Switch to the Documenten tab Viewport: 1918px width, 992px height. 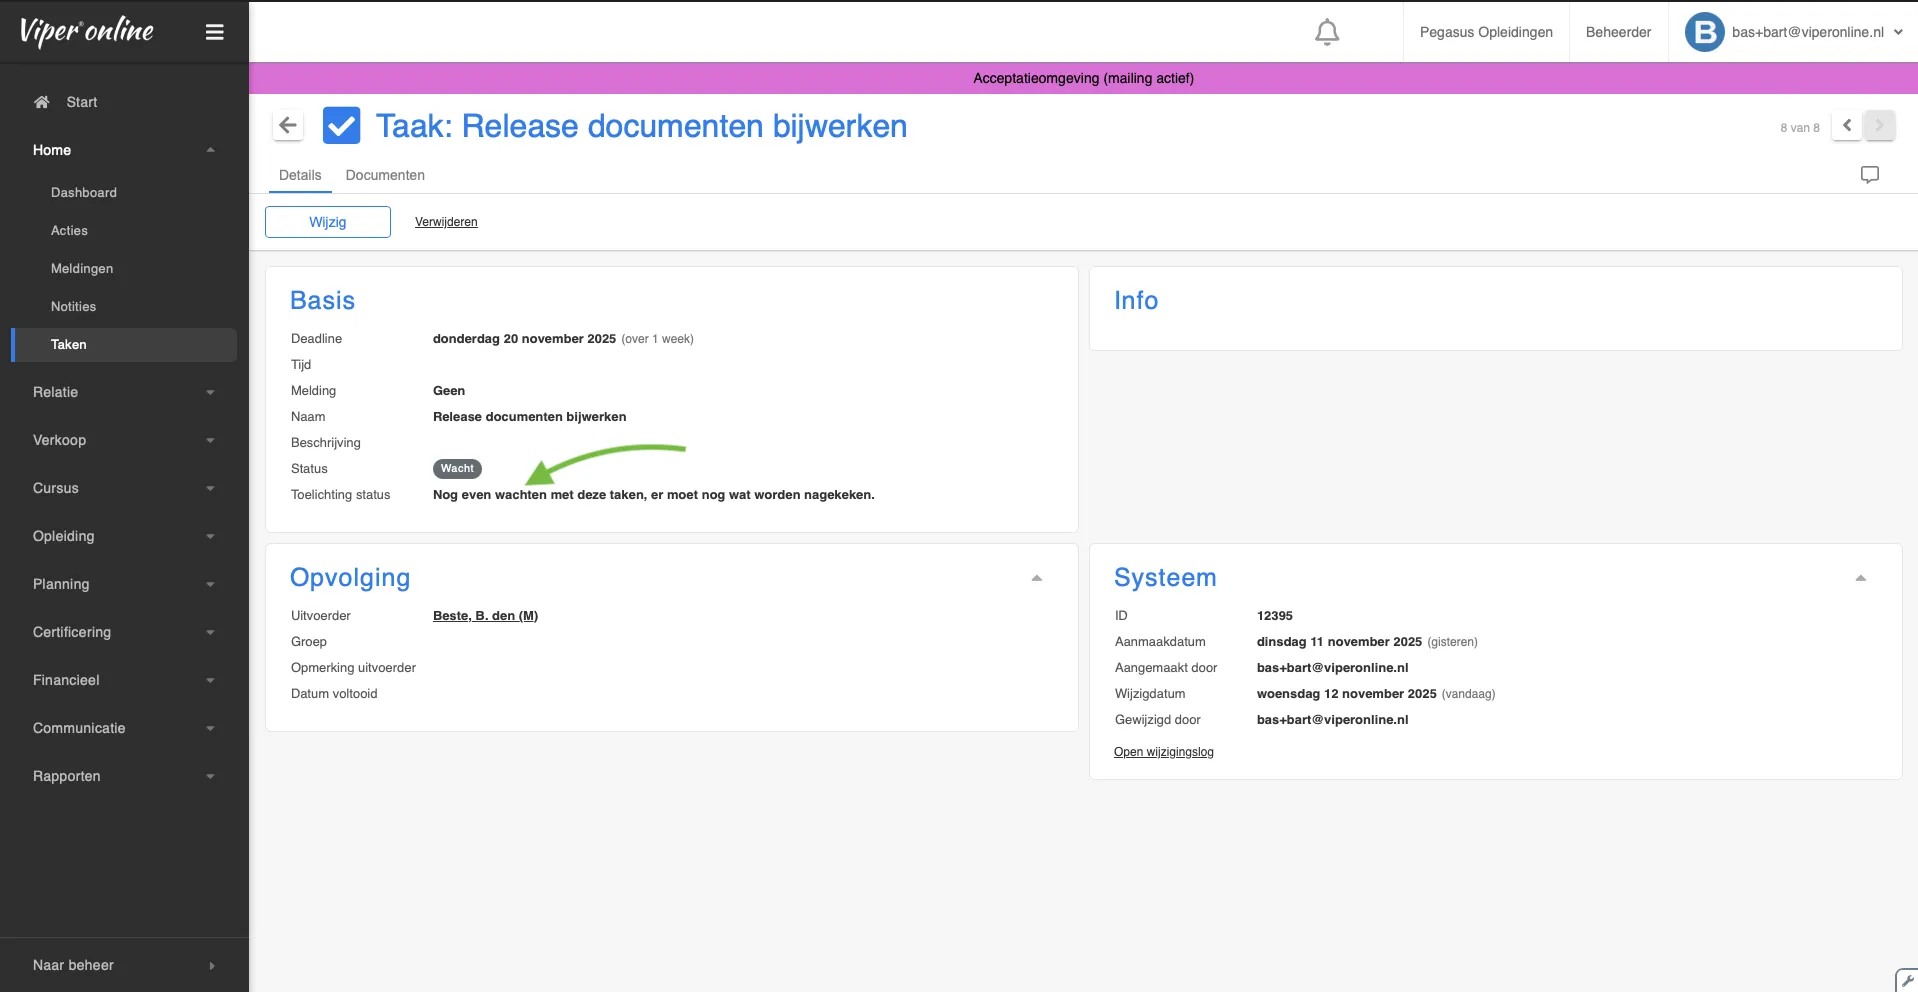385,175
